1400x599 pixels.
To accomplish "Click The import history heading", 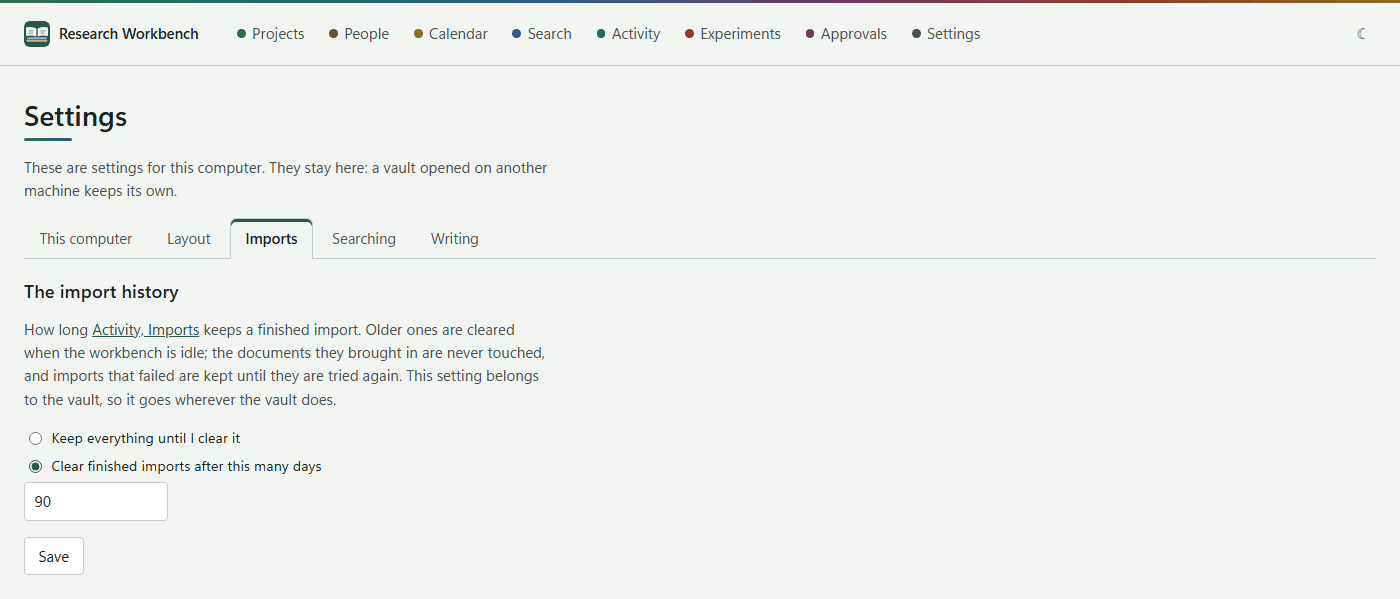I will tap(101, 292).
